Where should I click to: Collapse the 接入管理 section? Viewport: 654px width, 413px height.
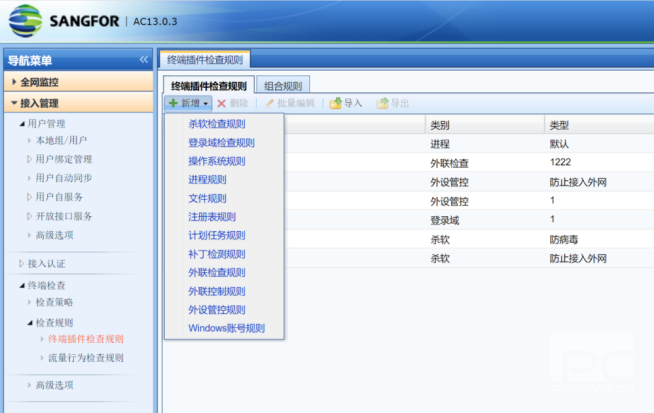pyautogui.click(x=78, y=103)
